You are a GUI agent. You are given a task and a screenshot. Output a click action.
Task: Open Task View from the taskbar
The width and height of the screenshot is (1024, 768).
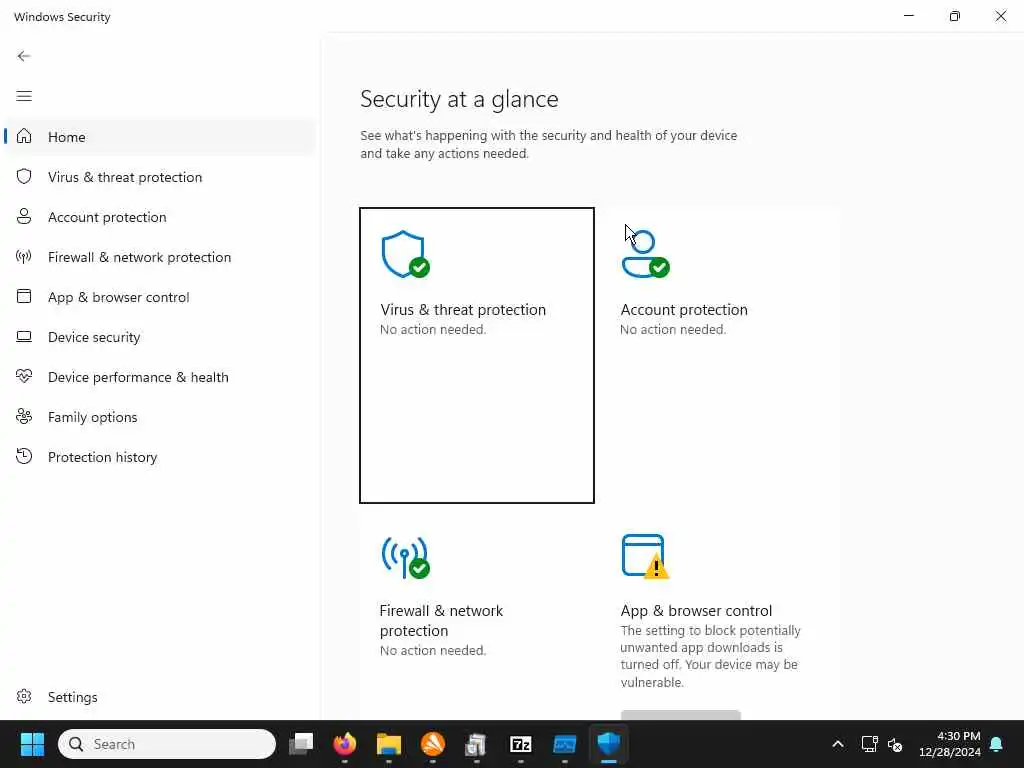click(x=301, y=744)
